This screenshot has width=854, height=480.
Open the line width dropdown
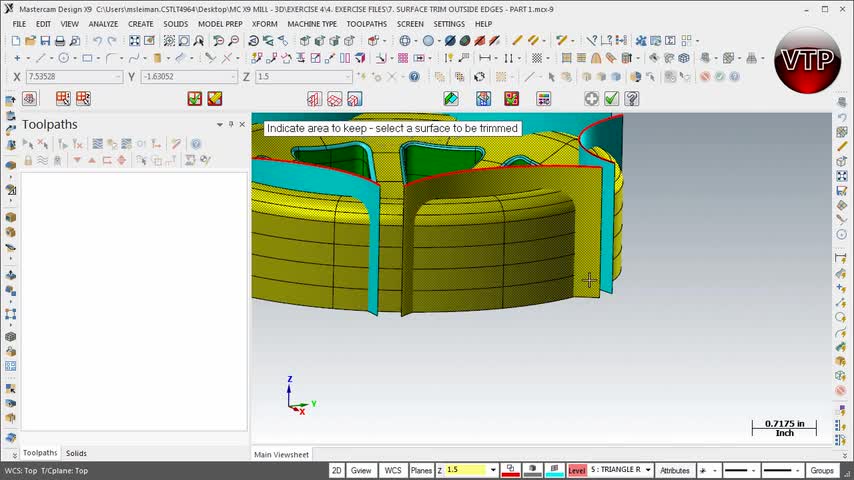(797, 470)
